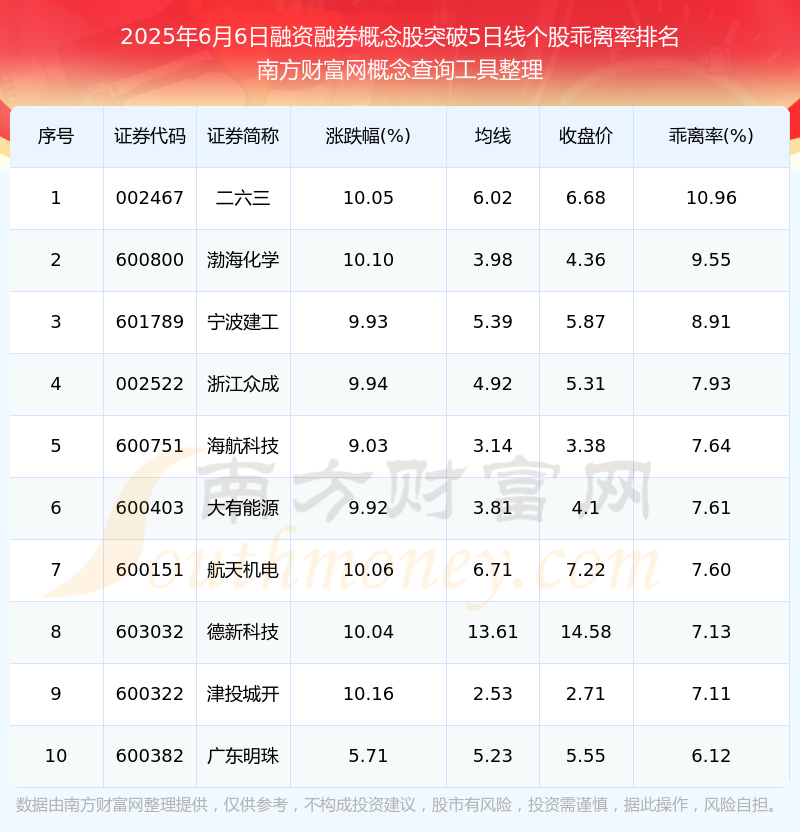Select stock code 600800
This screenshot has width=800, height=832.
click(150, 260)
